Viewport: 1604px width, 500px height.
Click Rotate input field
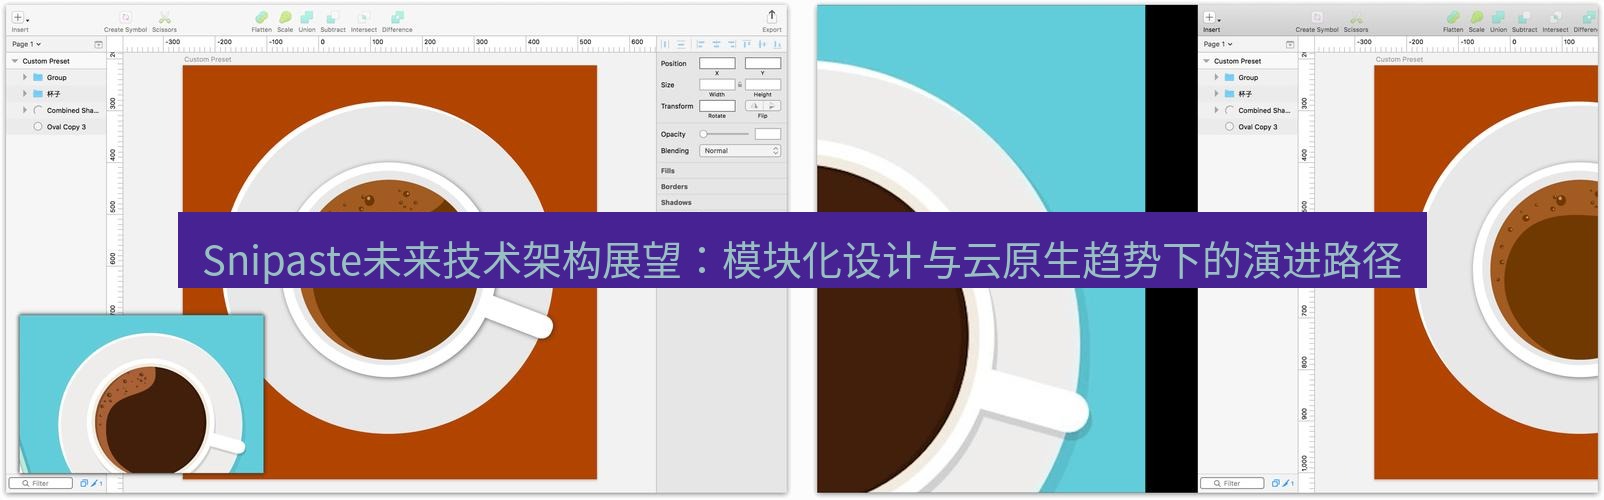[717, 106]
